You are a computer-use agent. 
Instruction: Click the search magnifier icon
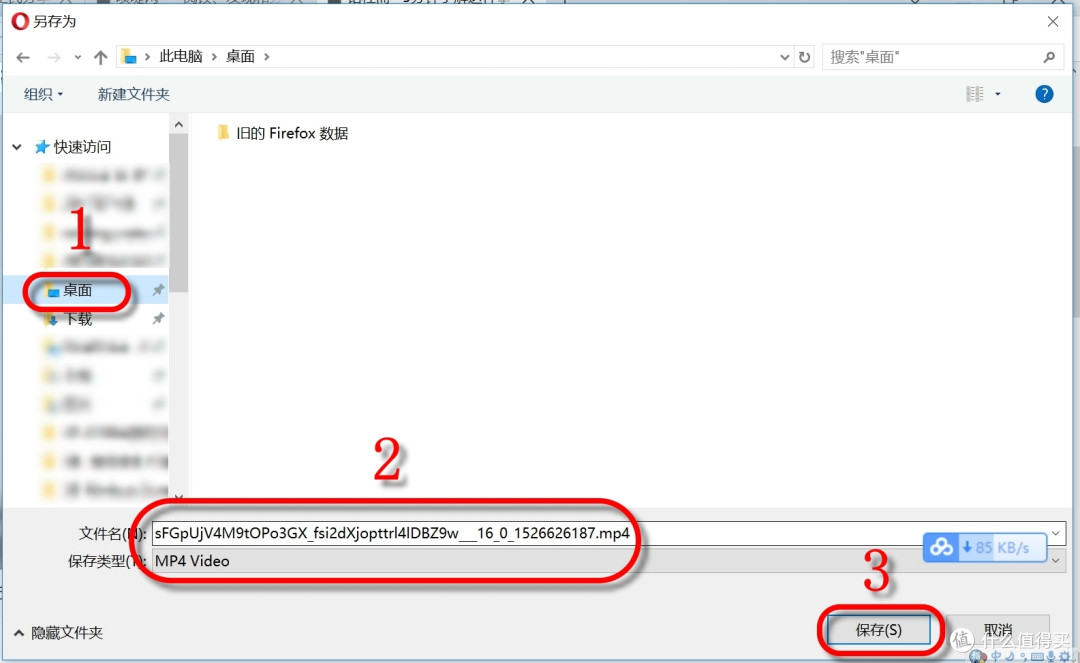(1048, 57)
